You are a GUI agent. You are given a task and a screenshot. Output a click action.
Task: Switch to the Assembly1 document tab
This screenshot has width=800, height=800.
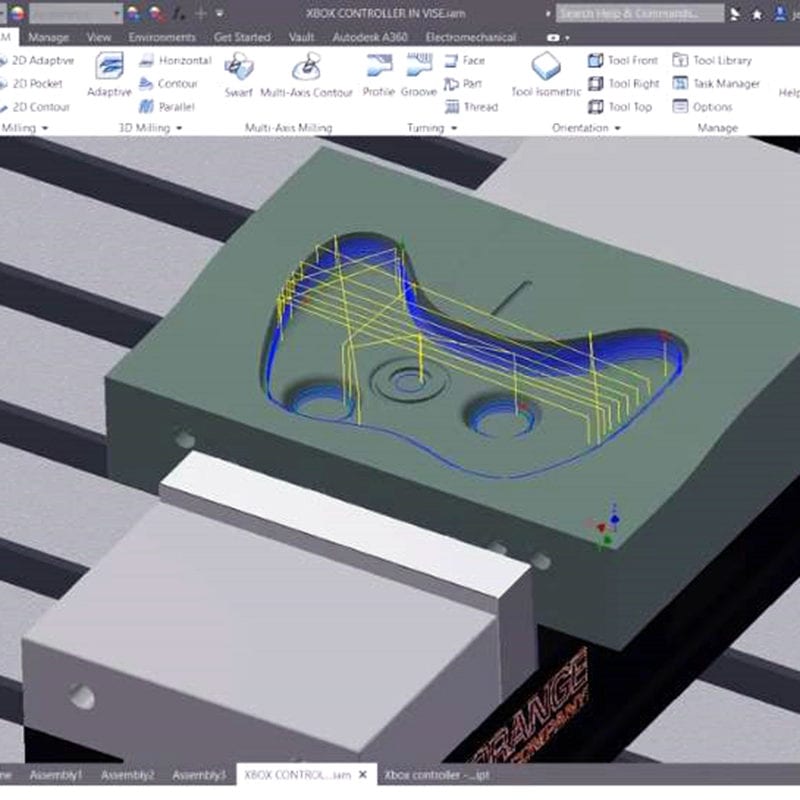tap(56, 775)
